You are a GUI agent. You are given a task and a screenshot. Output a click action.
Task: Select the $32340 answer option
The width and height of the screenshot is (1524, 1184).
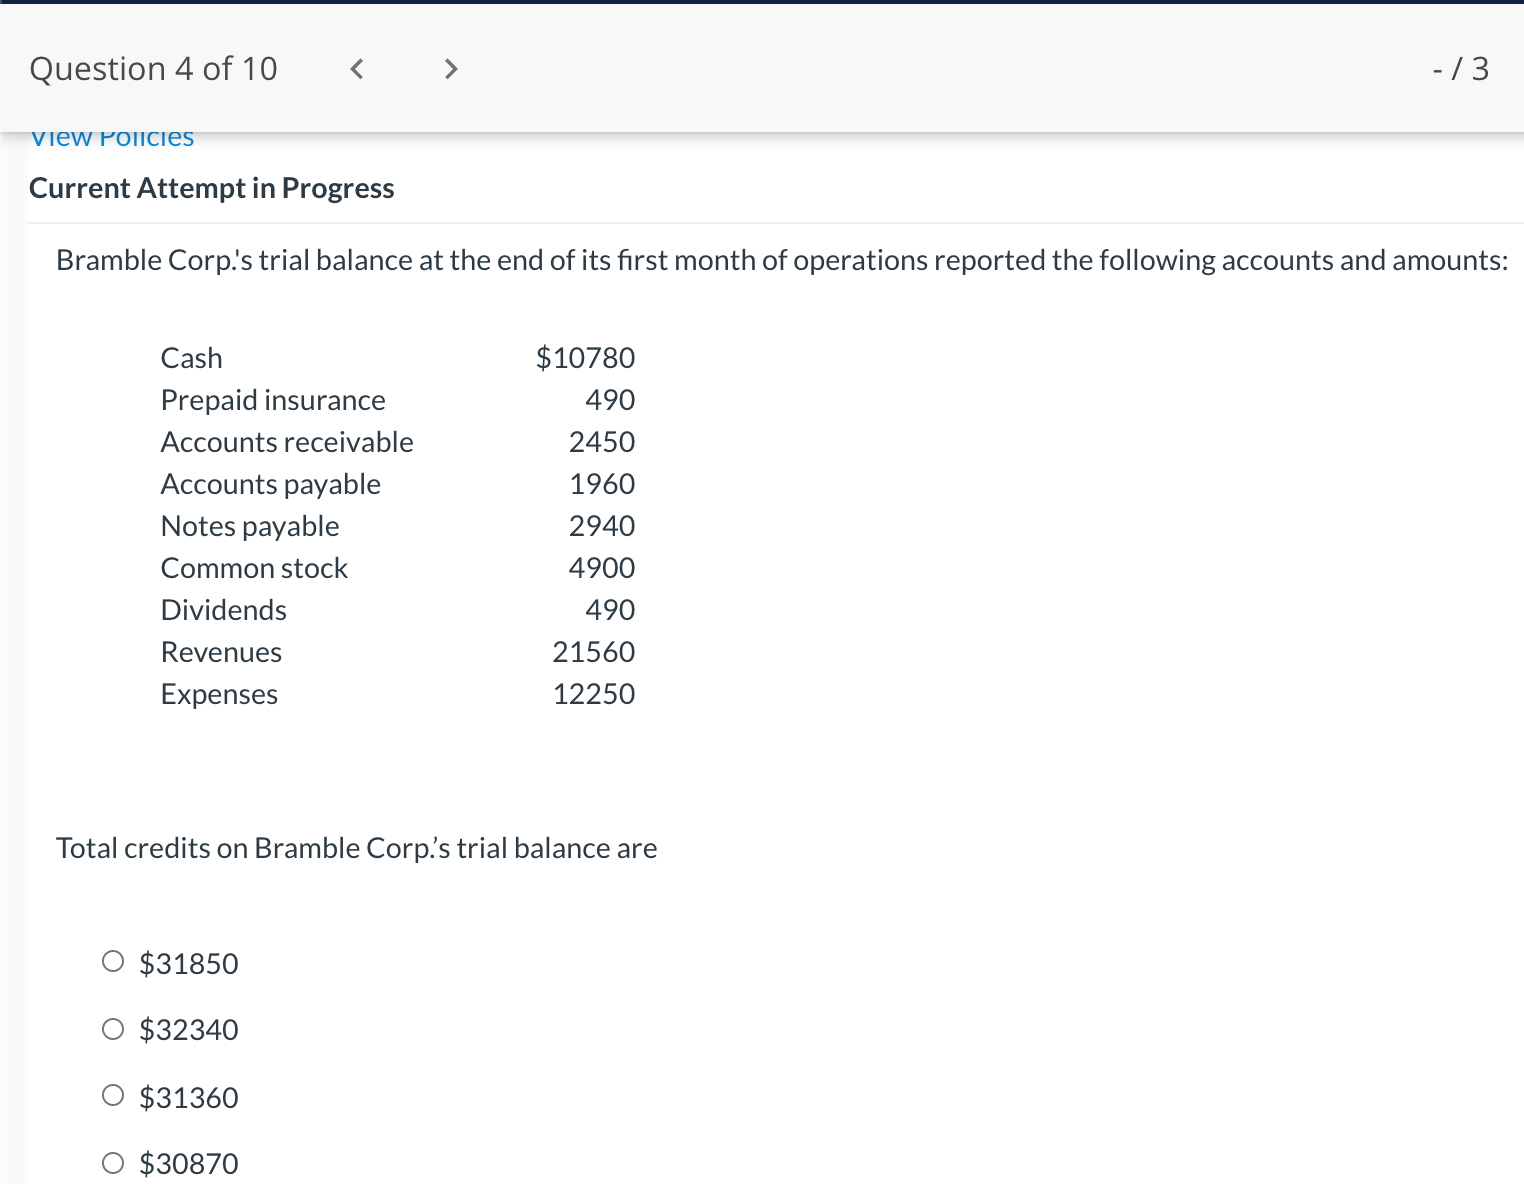pyautogui.click(x=113, y=1029)
